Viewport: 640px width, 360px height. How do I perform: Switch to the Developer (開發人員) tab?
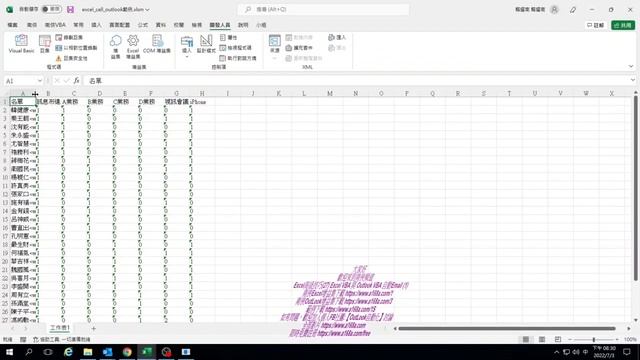tap(220, 25)
